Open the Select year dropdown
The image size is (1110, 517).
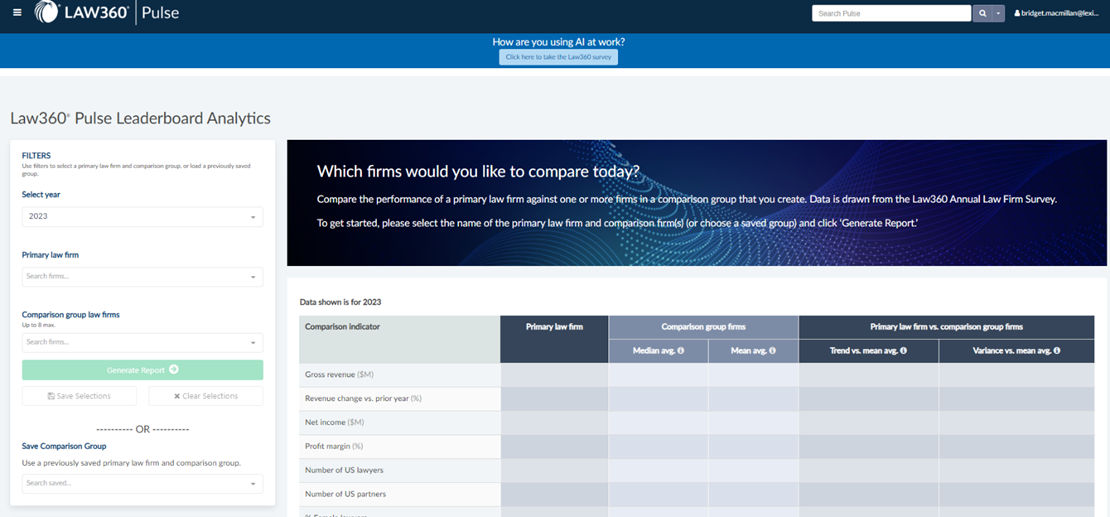coord(142,217)
